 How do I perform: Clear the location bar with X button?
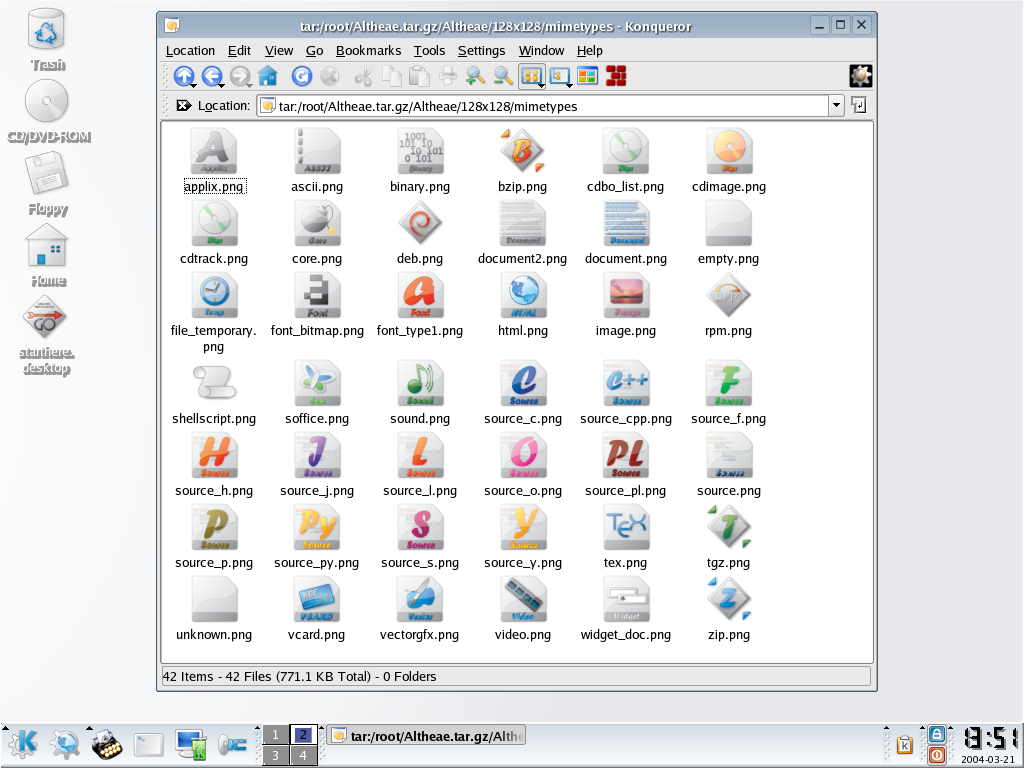[x=184, y=105]
